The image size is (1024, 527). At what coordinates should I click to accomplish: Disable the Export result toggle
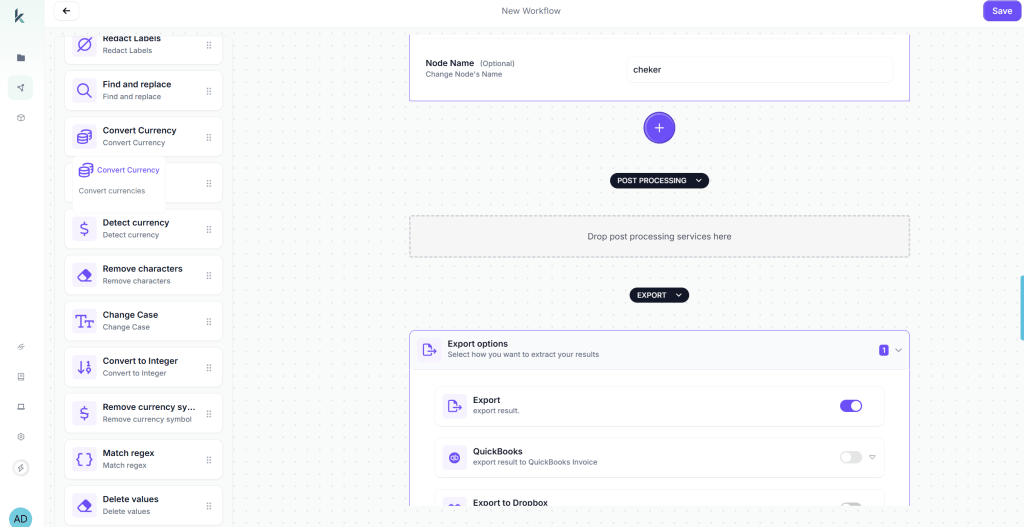pos(850,406)
